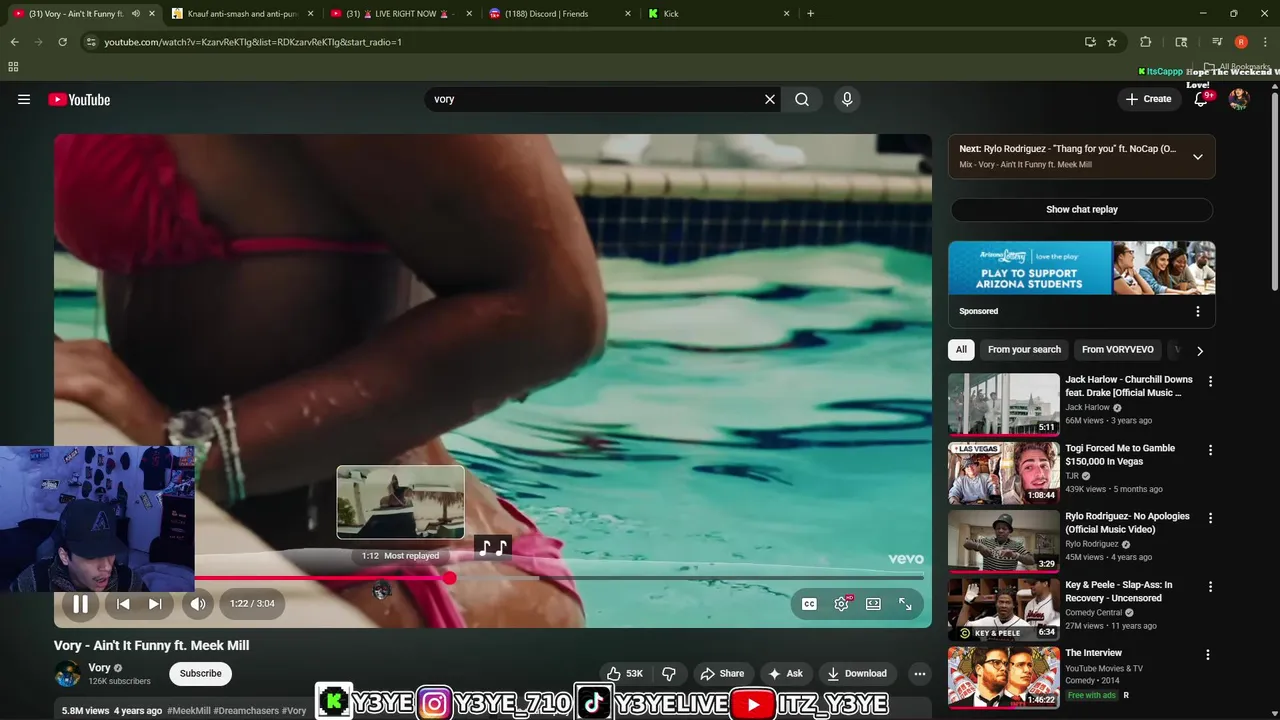Open options for Jack Harlow video

(1210, 381)
